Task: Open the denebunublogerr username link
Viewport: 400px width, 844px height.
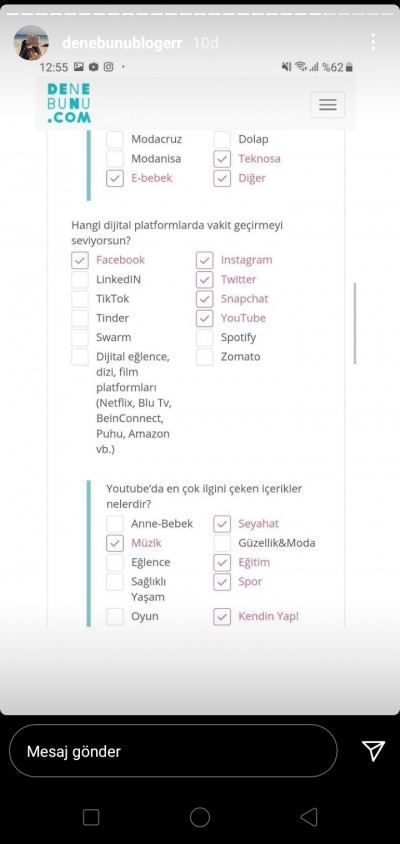Action: tap(122, 43)
